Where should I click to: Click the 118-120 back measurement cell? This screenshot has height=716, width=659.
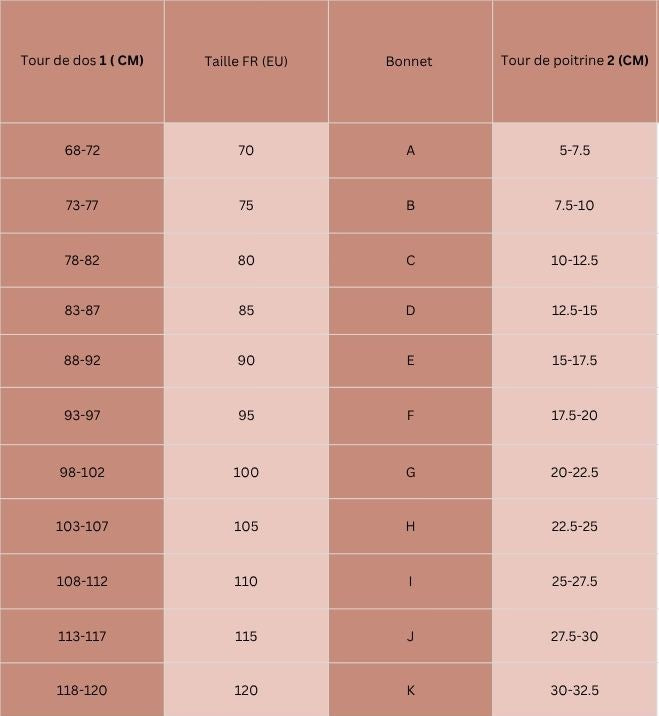click(82, 690)
